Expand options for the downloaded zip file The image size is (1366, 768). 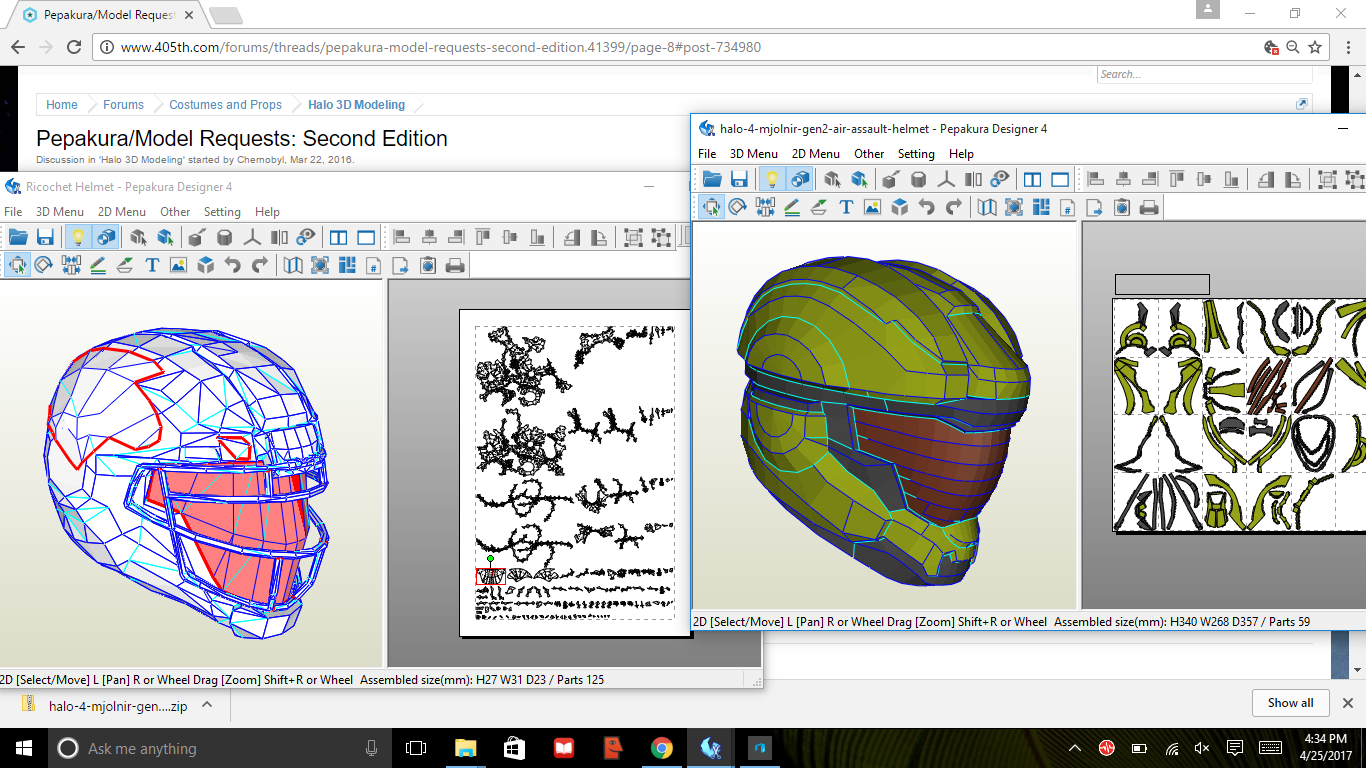point(207,705)
